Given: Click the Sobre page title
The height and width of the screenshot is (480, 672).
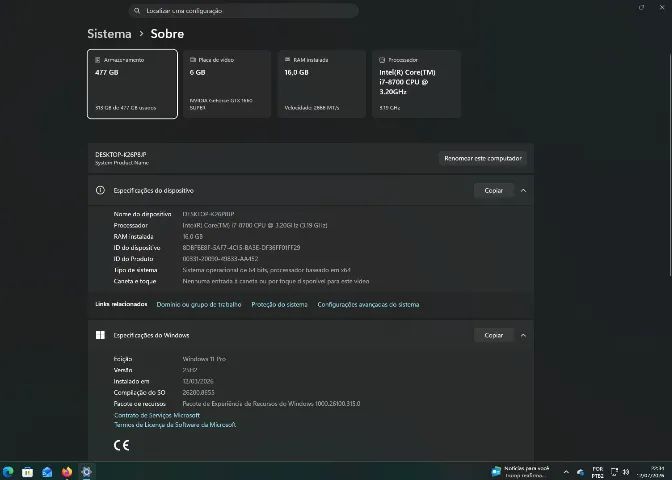Looking at the screenshot, I should click(x=167, y=34).
